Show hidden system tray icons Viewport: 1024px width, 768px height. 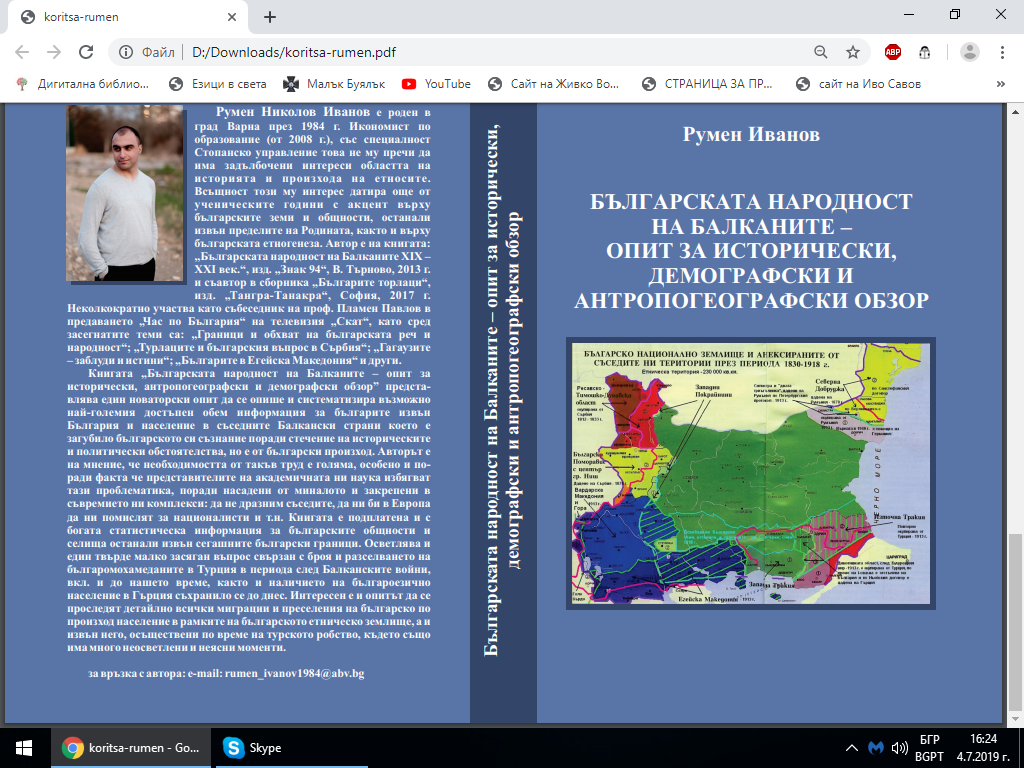click(x=851, y=748)
